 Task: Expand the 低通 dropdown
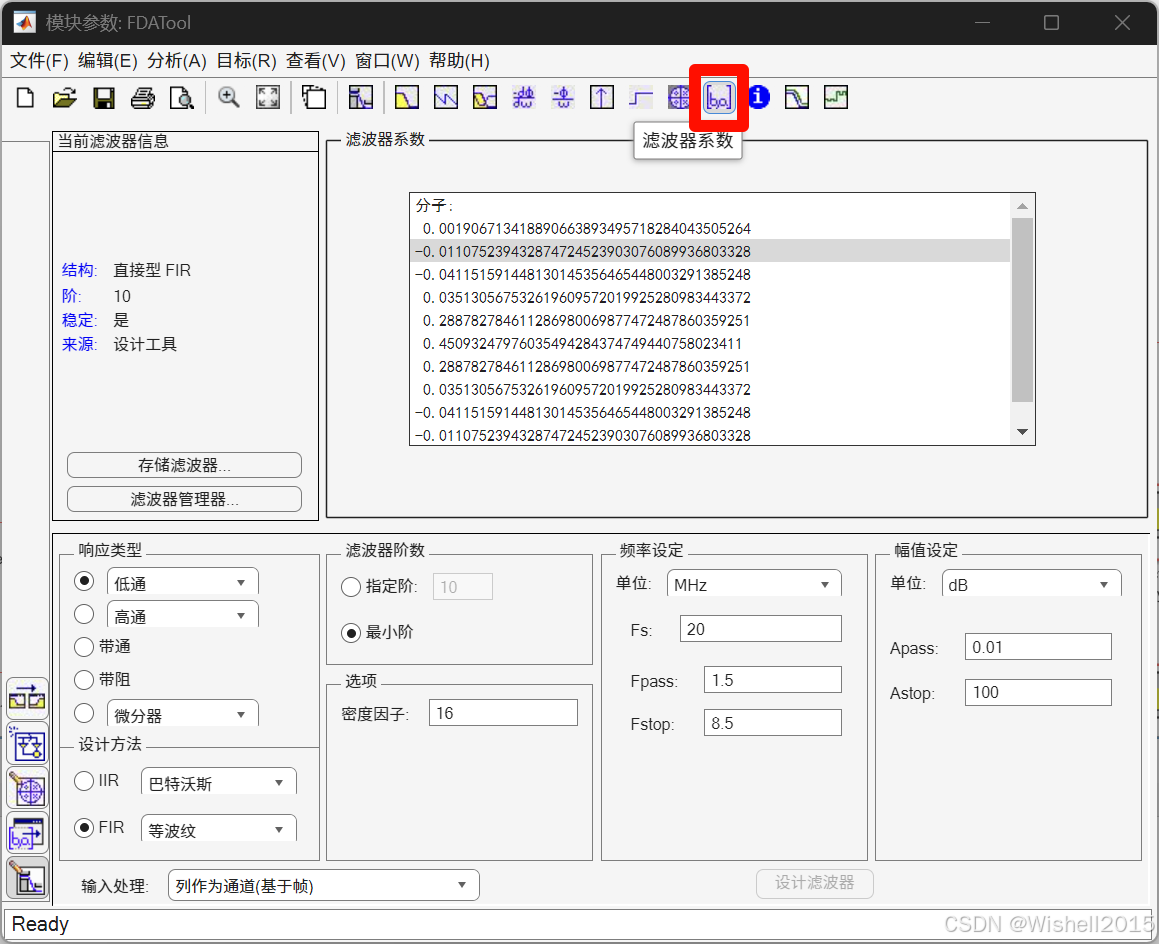click(x=183, y=583)
